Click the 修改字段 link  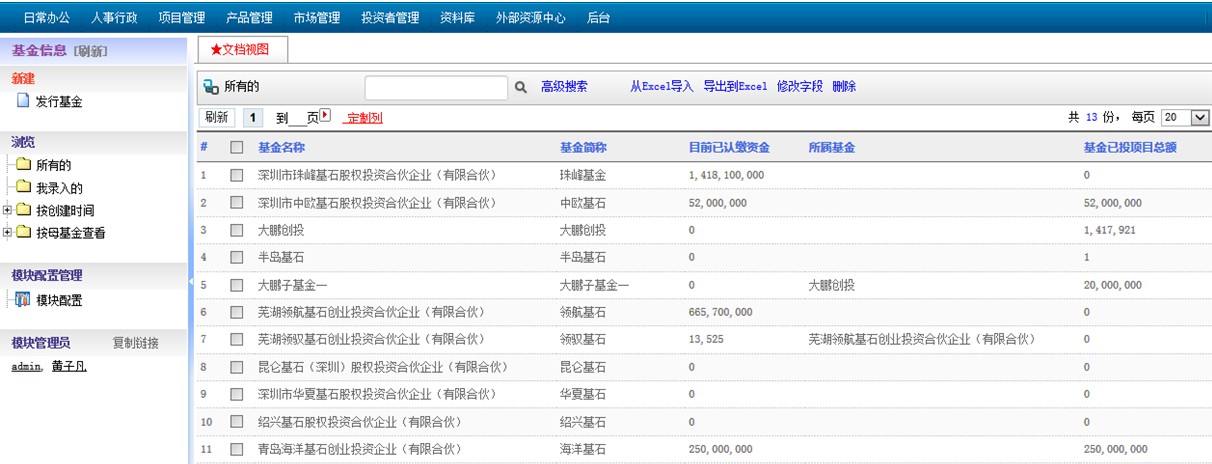[x=800, y=87]
